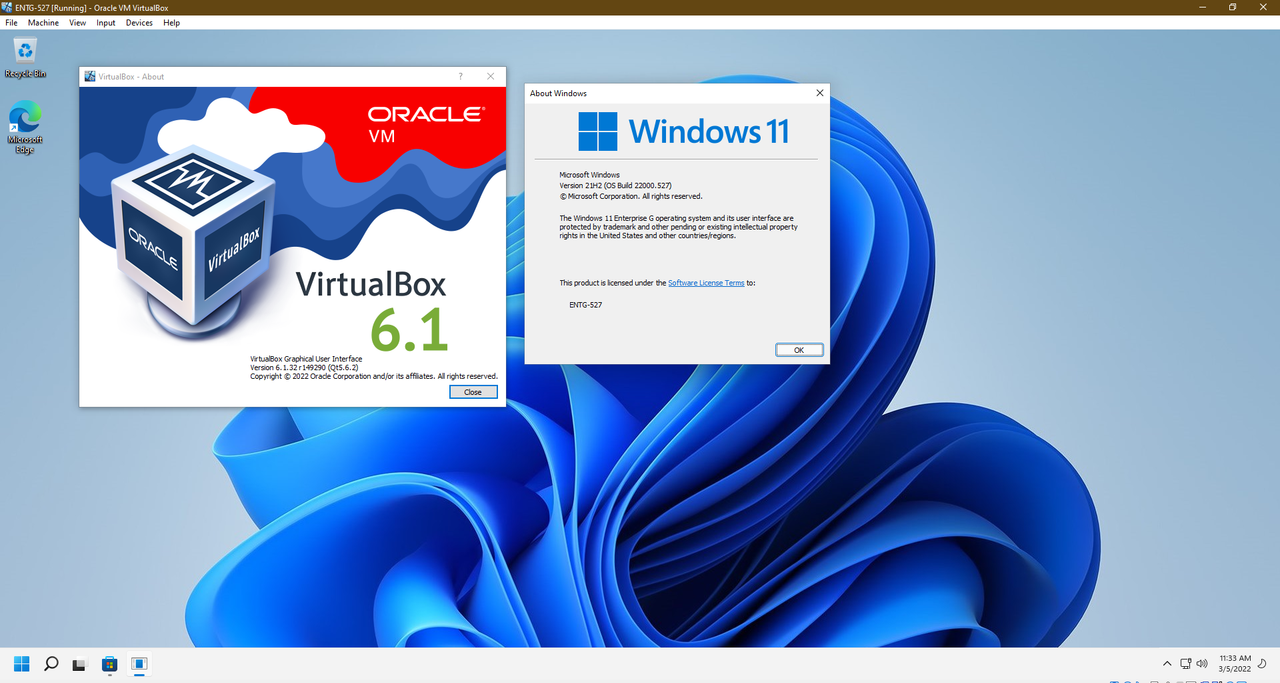Image resolution: width=1280 pixels, height=683 pixels.
Task: Open taskbar Search
Action: point(51,663)
